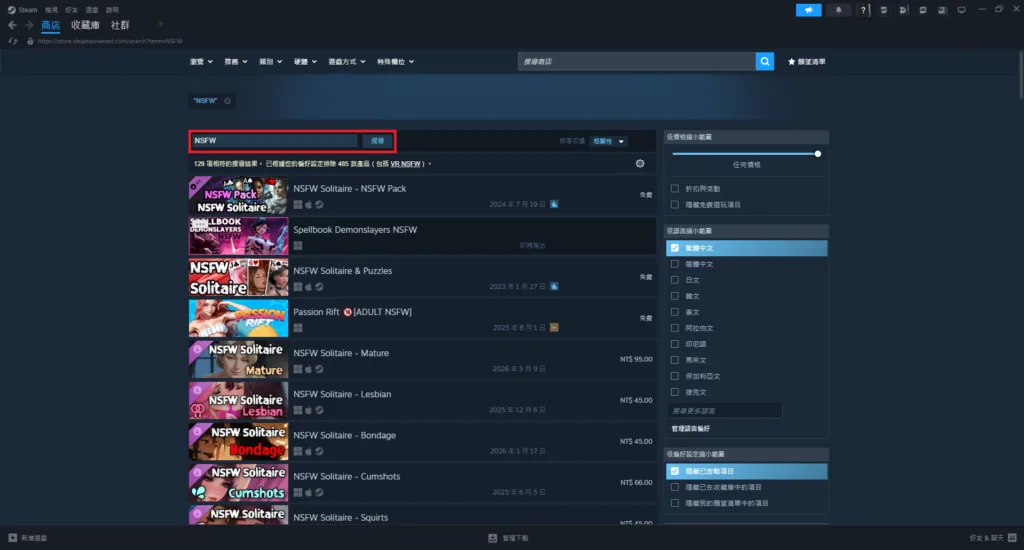
Task: Click the page vertical scrollbar
Action: 1021,75
